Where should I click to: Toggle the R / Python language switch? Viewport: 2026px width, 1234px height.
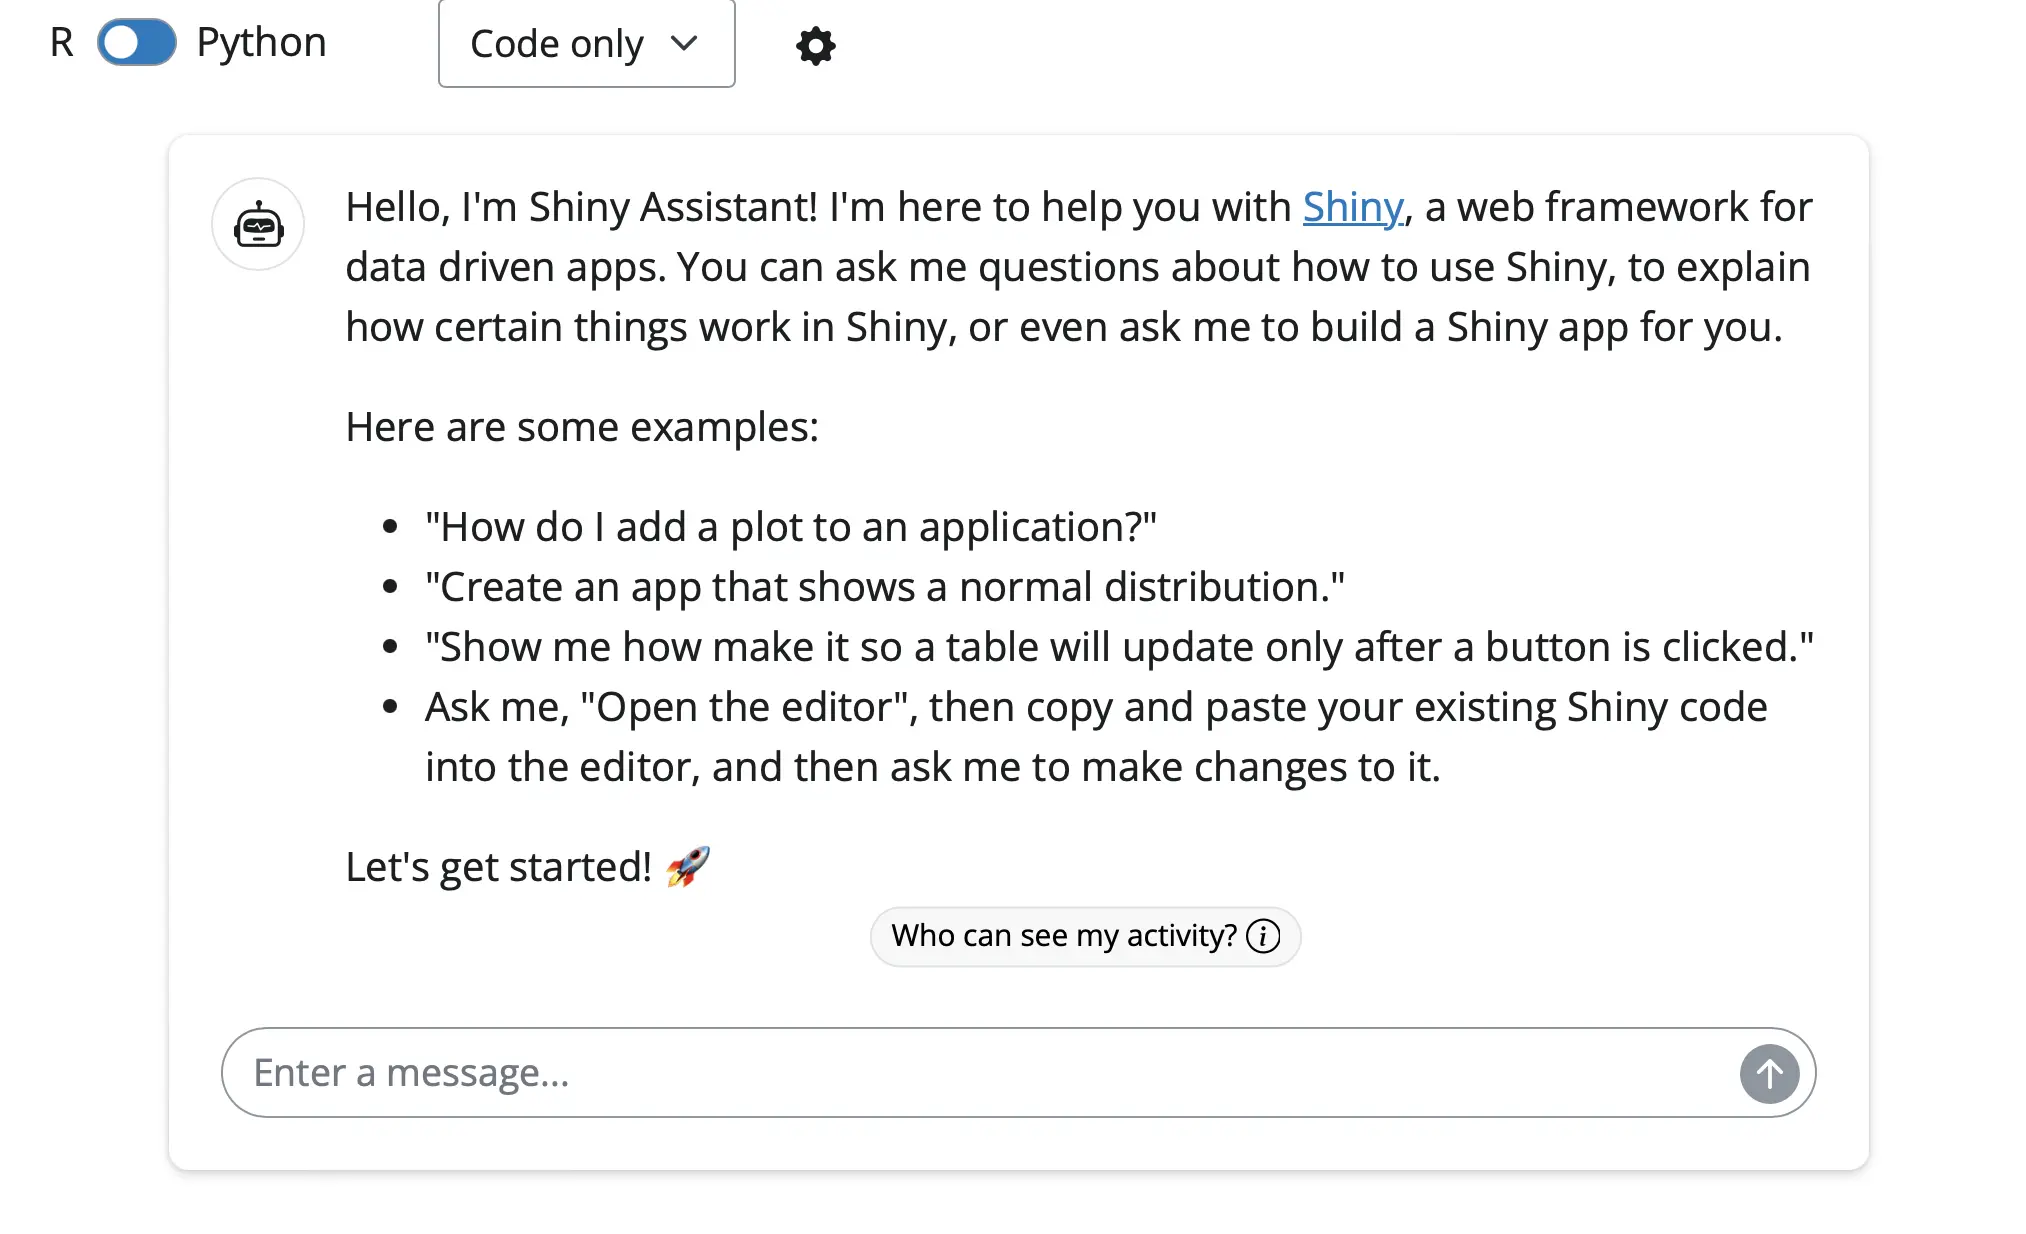point(137,43)
